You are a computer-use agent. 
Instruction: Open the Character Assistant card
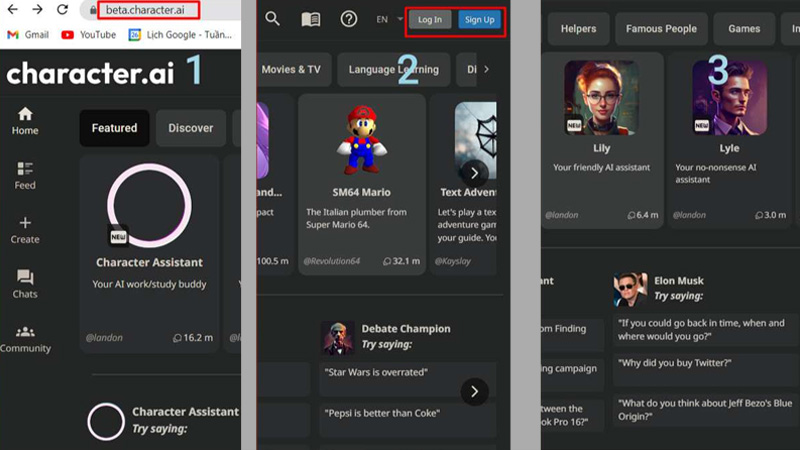point(149,254)
